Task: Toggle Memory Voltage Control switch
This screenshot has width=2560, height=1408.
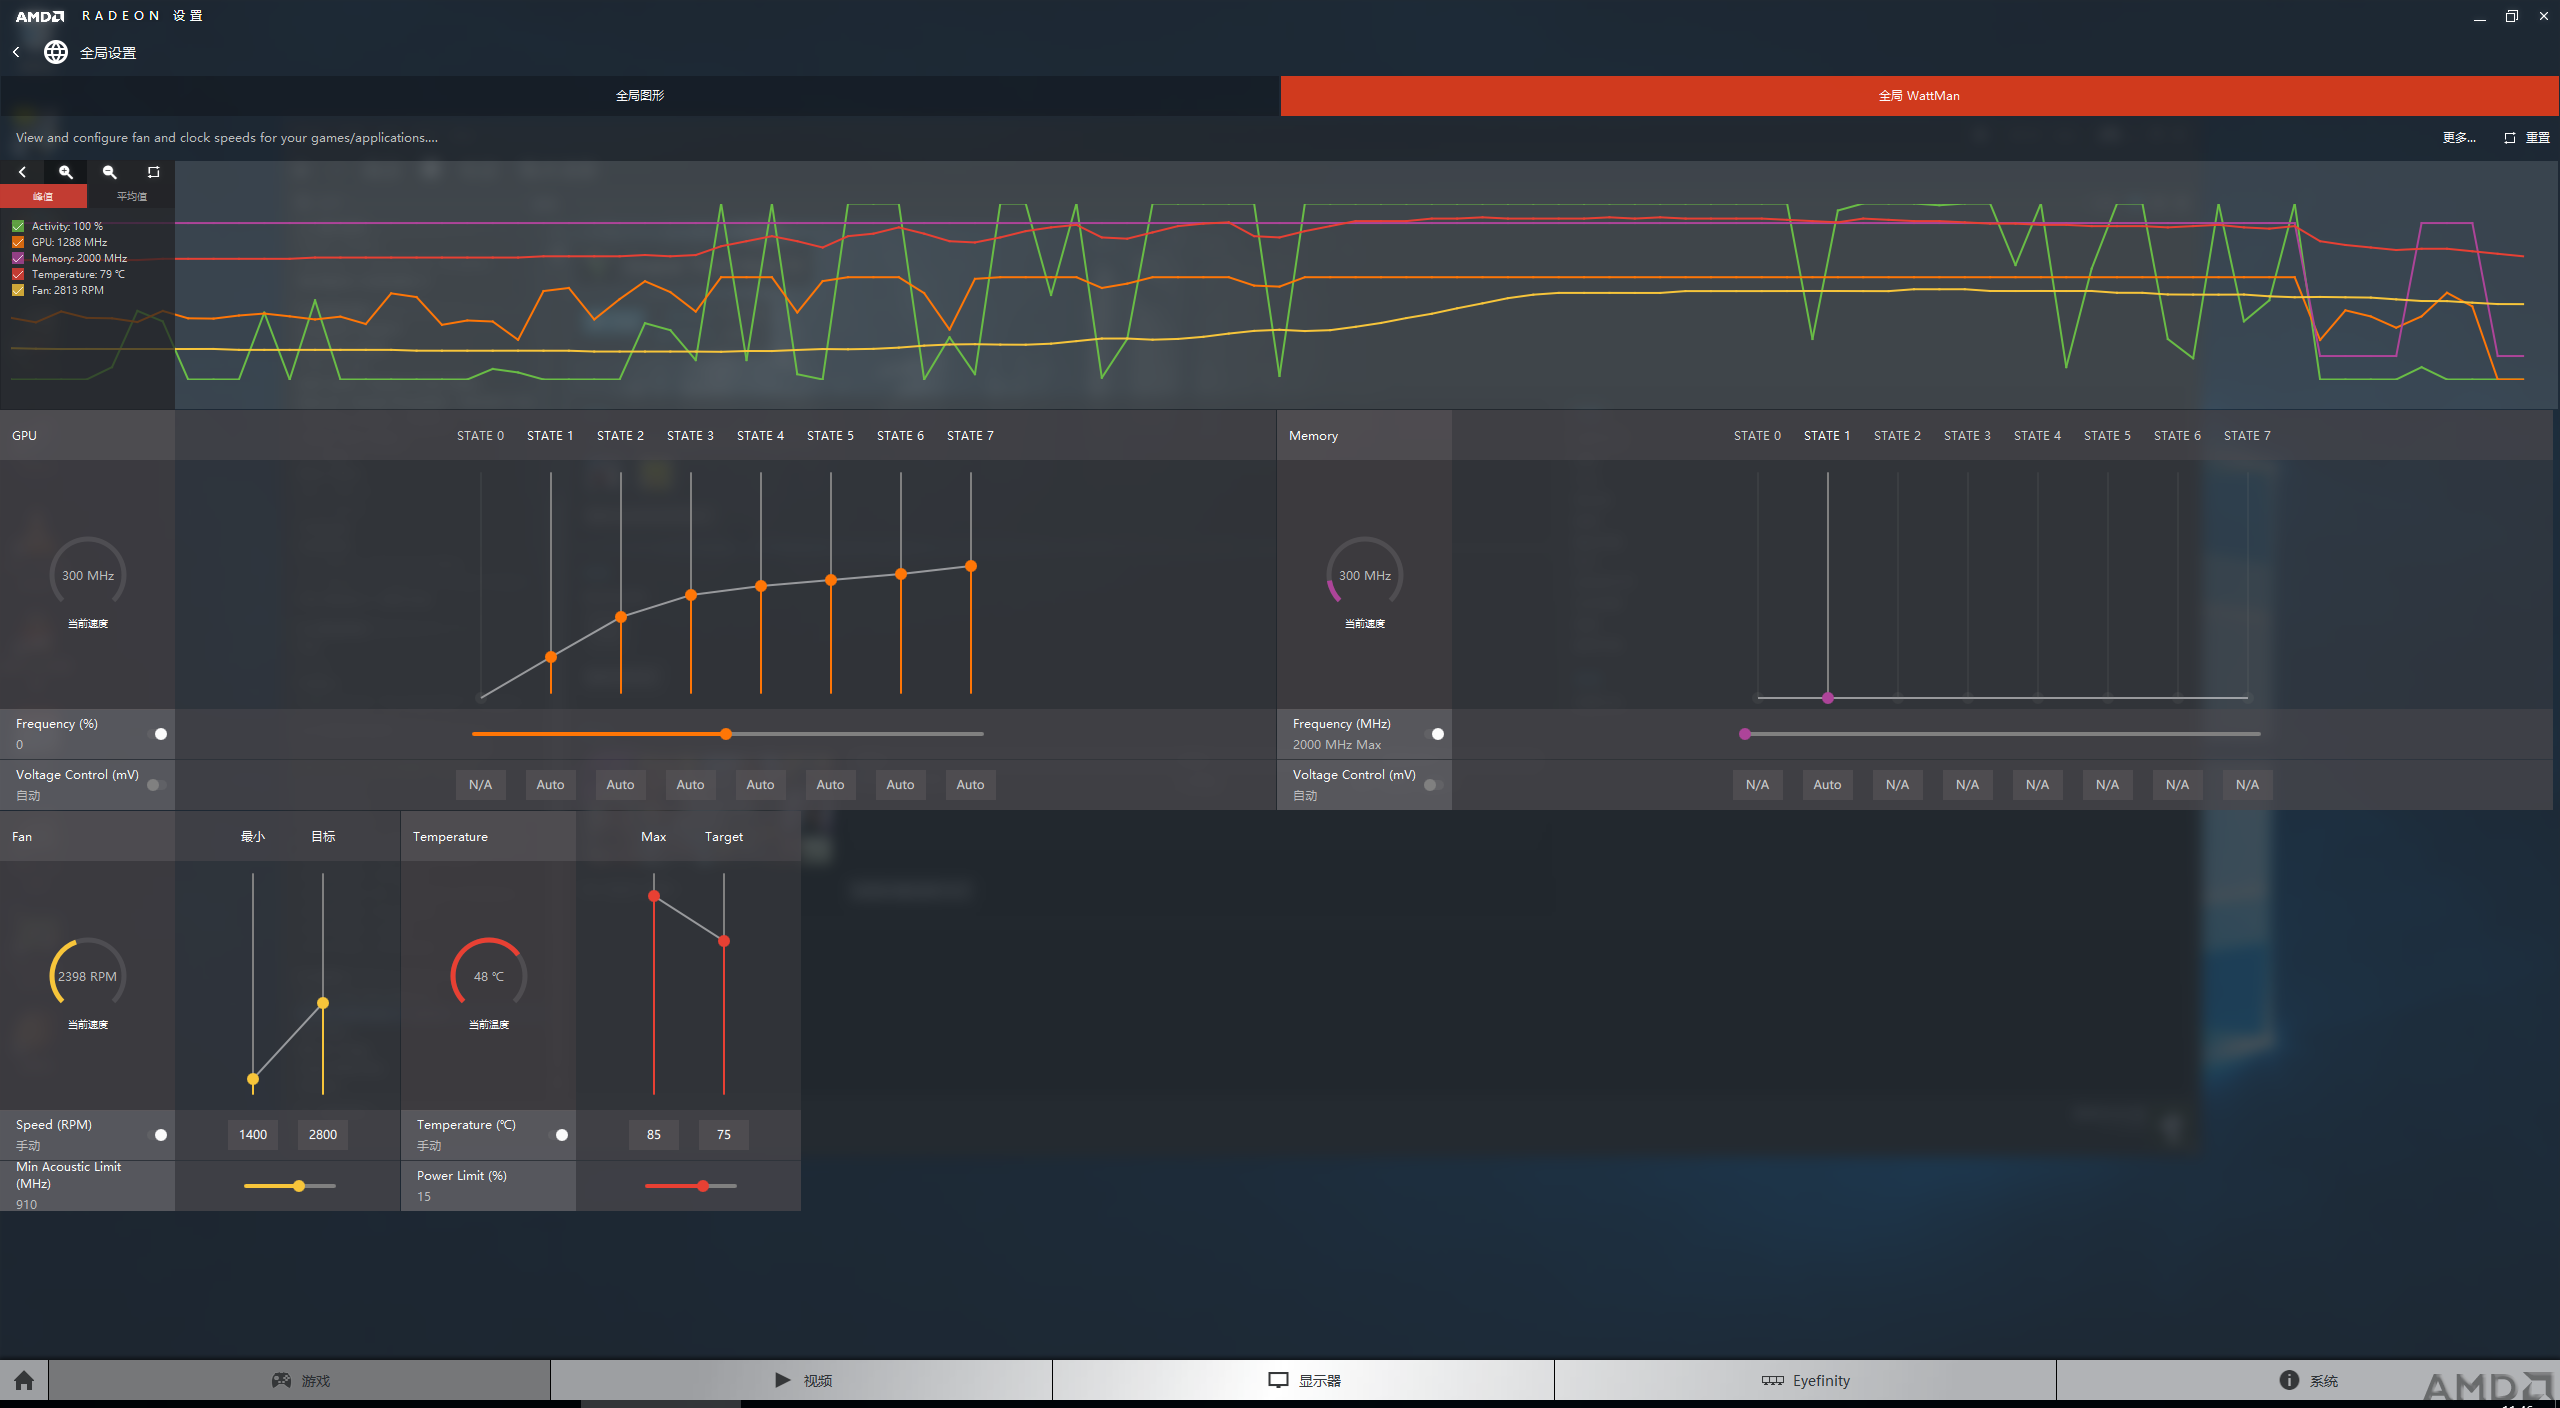Action: tap(1434, 785)
